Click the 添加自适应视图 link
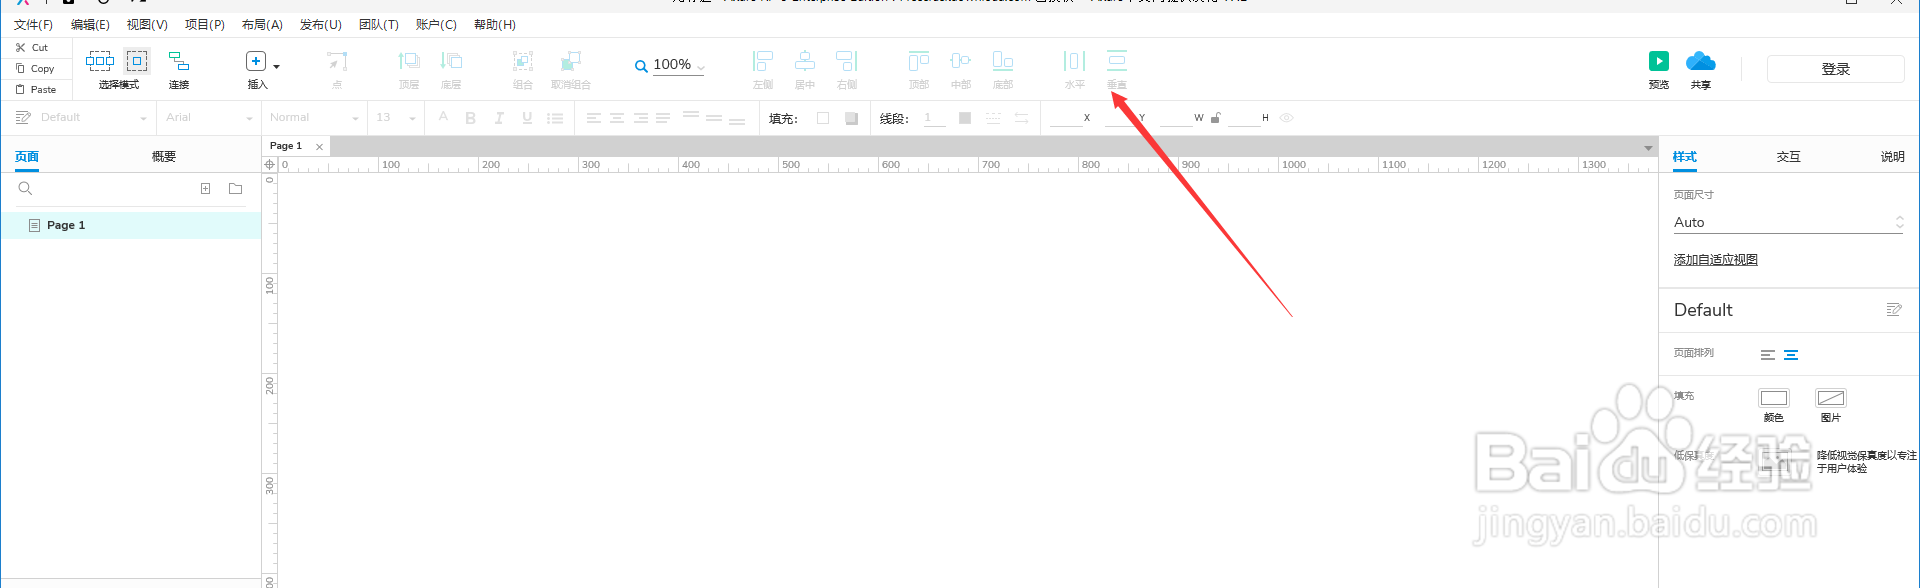This screenshot has width=1920, height=588. pos(1716,259)
